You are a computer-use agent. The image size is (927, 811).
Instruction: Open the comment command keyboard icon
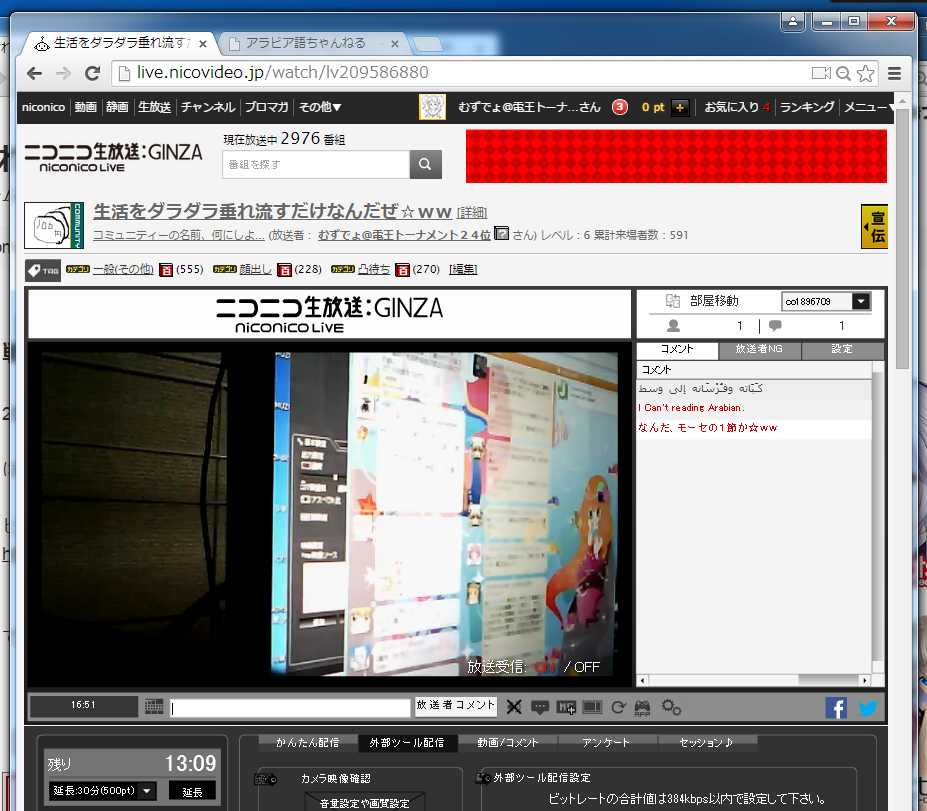tap(154, 706)
